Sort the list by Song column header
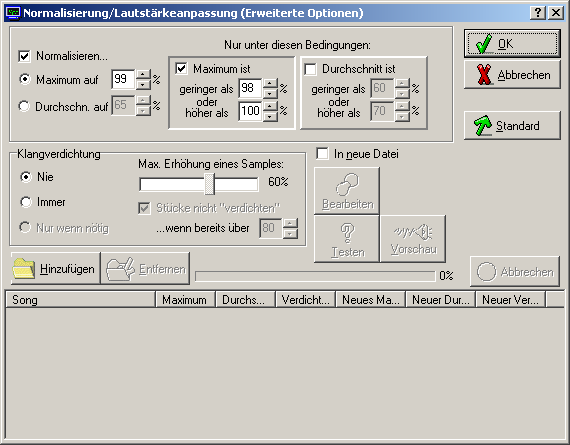Screen dimensions: 570x445 80,300
